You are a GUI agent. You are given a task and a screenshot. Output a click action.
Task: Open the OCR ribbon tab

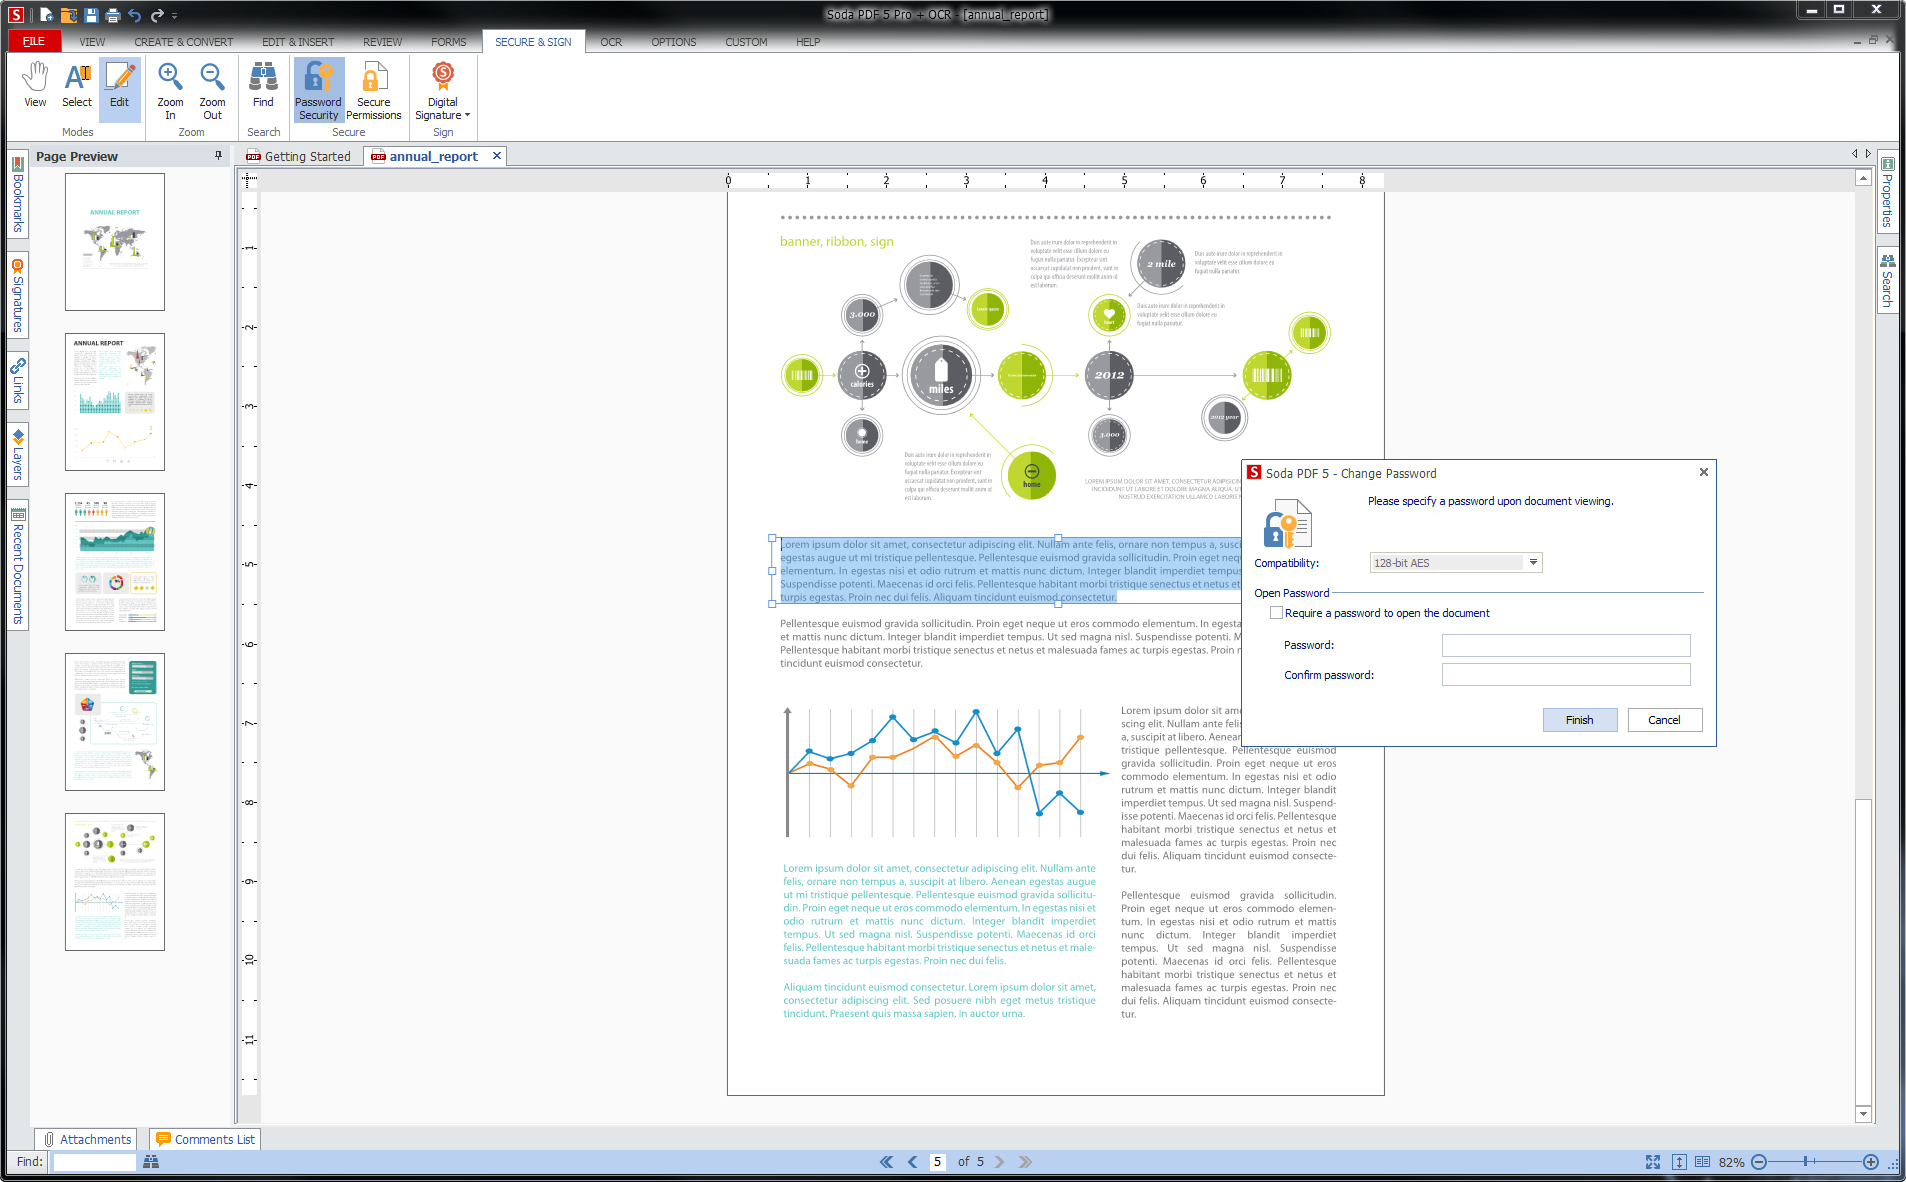tap(611, 42)
